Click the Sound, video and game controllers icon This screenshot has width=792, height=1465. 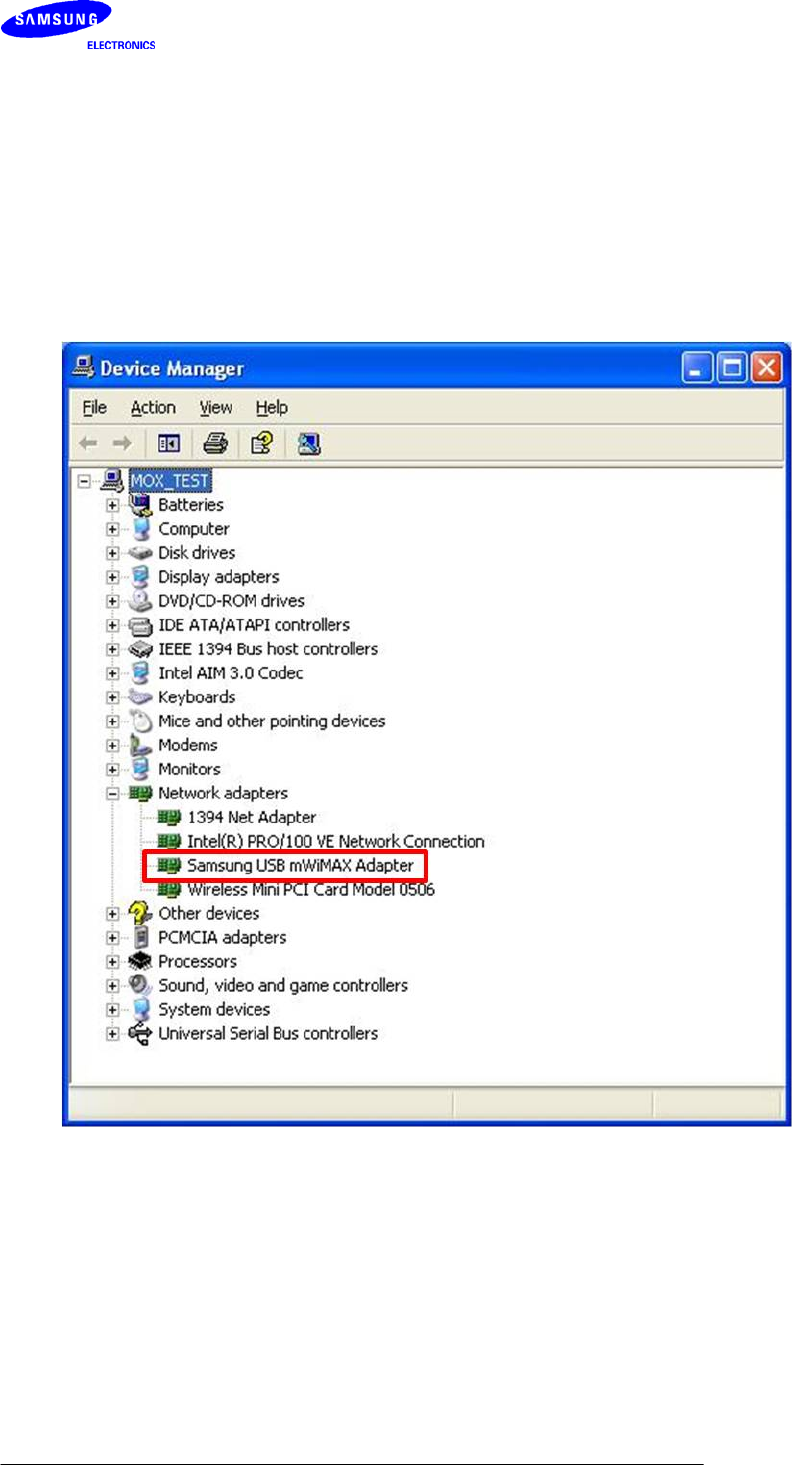pos(141,985)
